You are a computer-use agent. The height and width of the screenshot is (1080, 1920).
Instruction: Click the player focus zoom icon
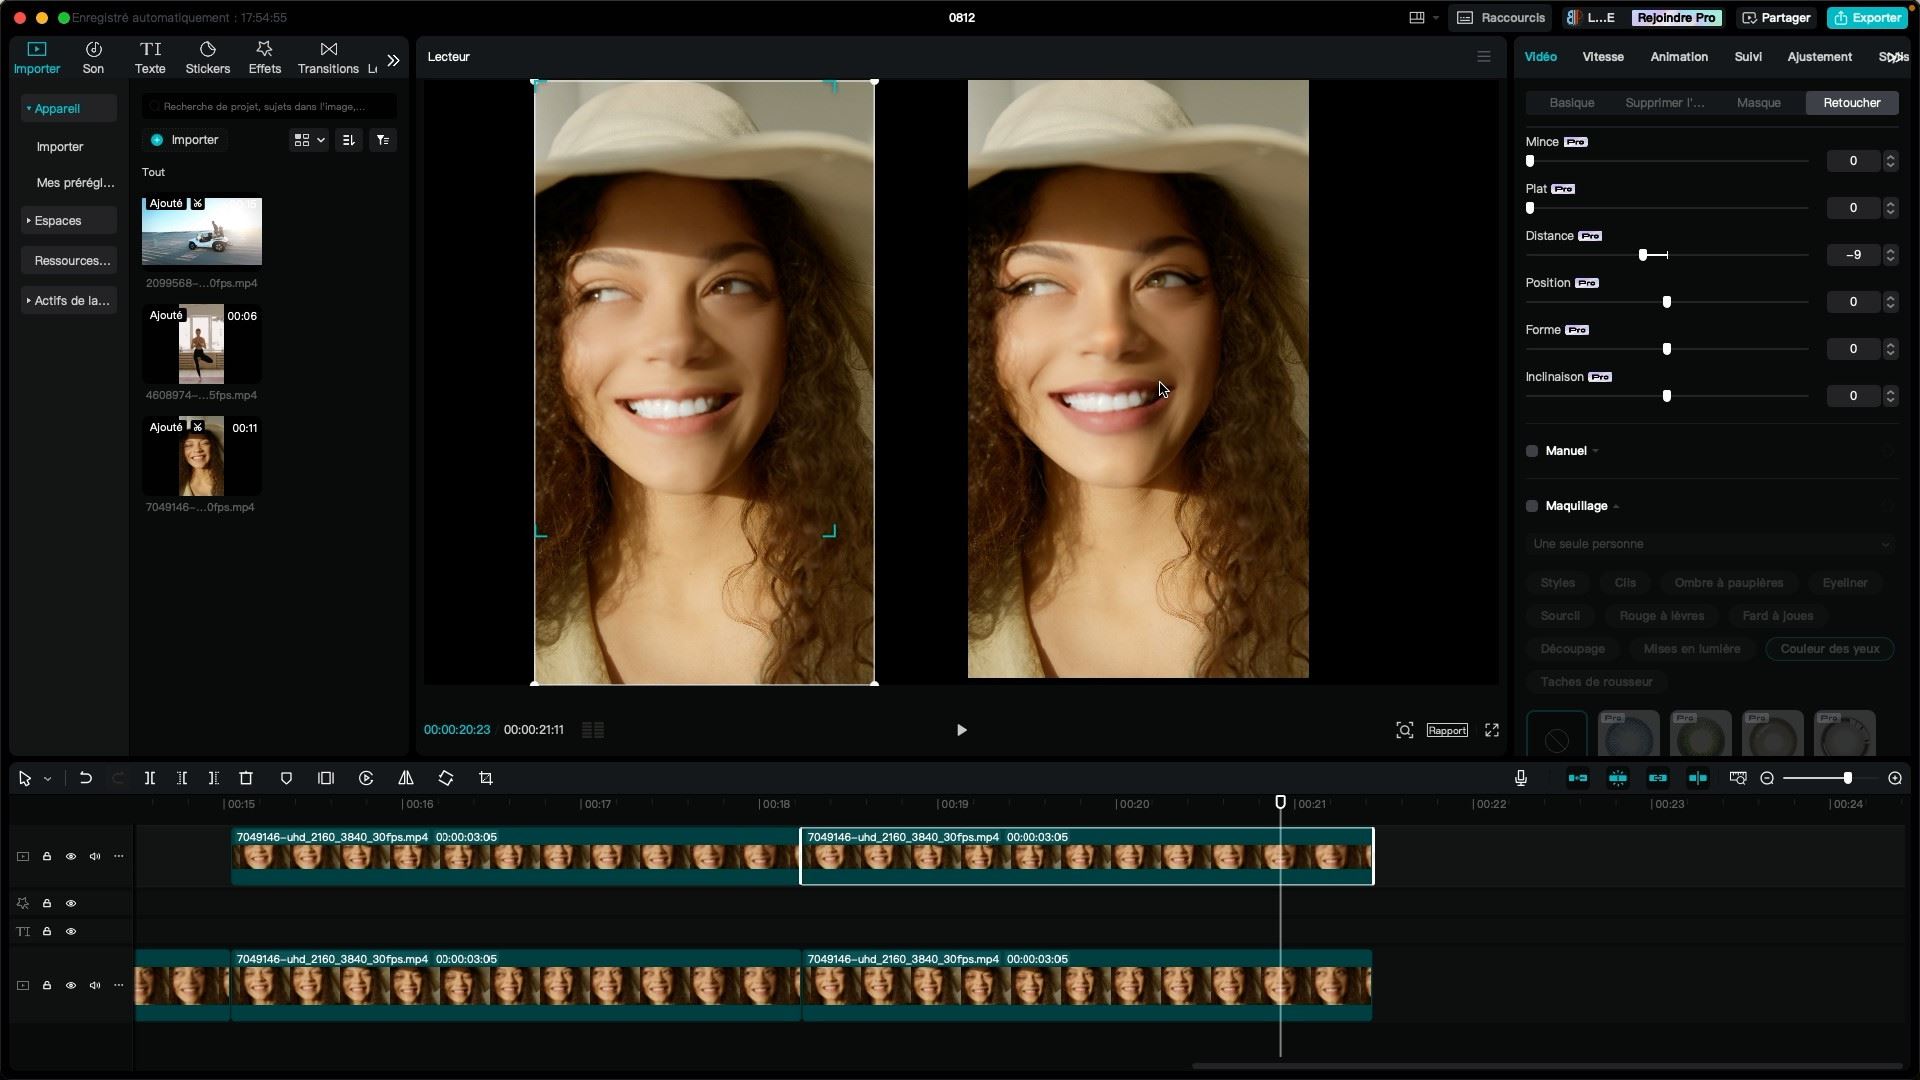[1405, 730]
